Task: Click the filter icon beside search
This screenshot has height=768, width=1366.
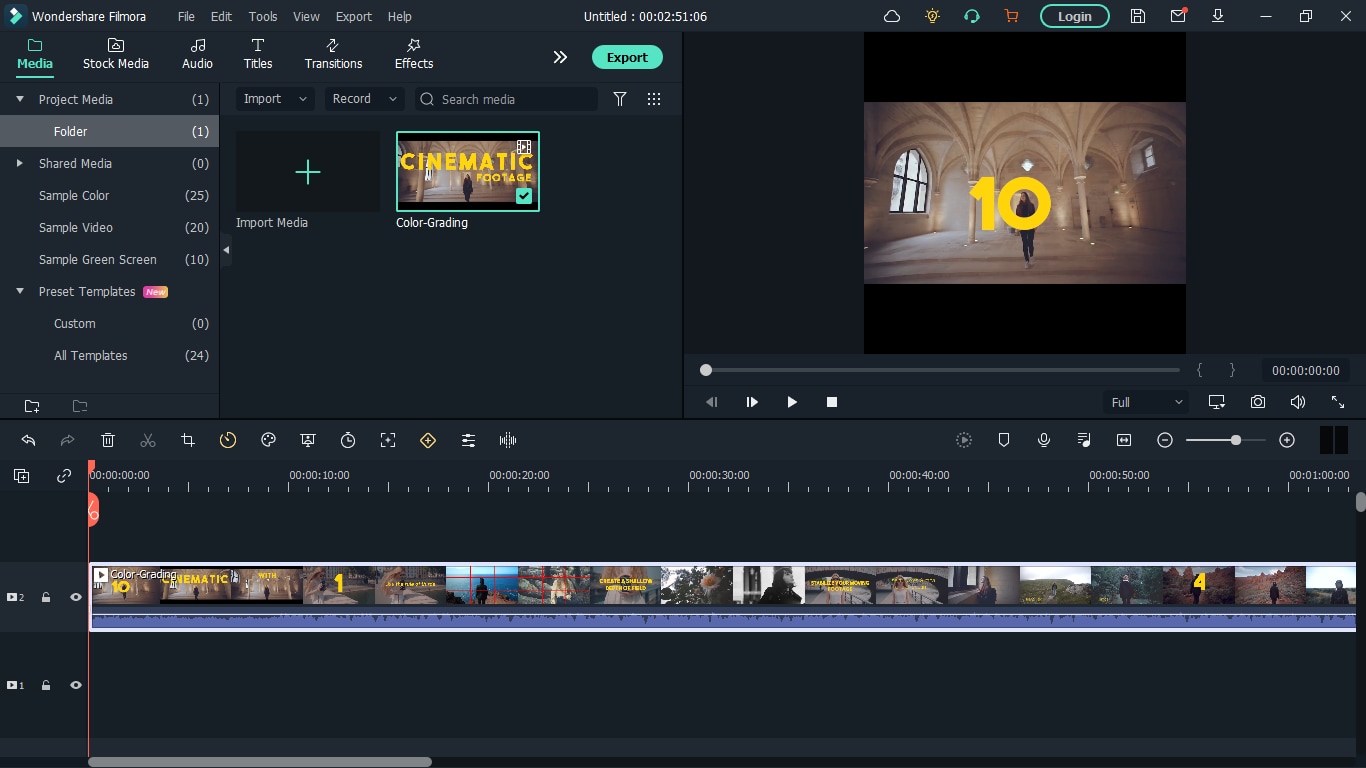Action: [620, 99]
